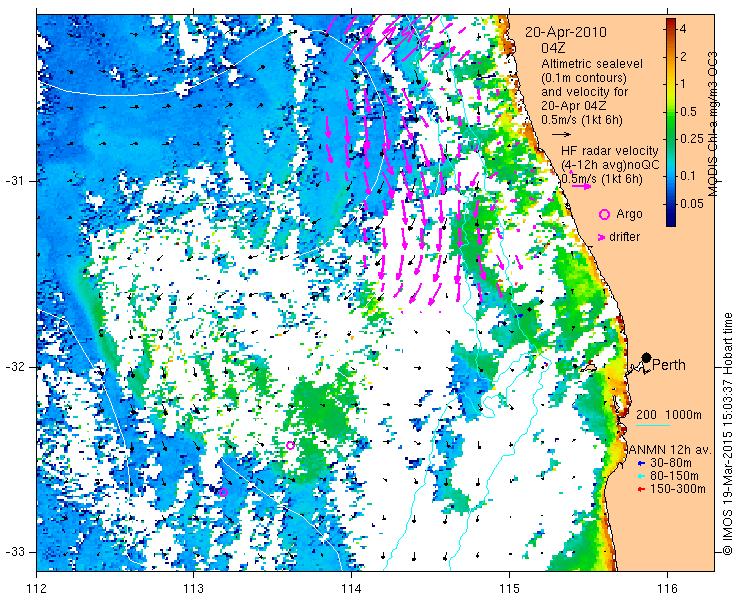Click the black Perth city marker dot

(647, 357)
